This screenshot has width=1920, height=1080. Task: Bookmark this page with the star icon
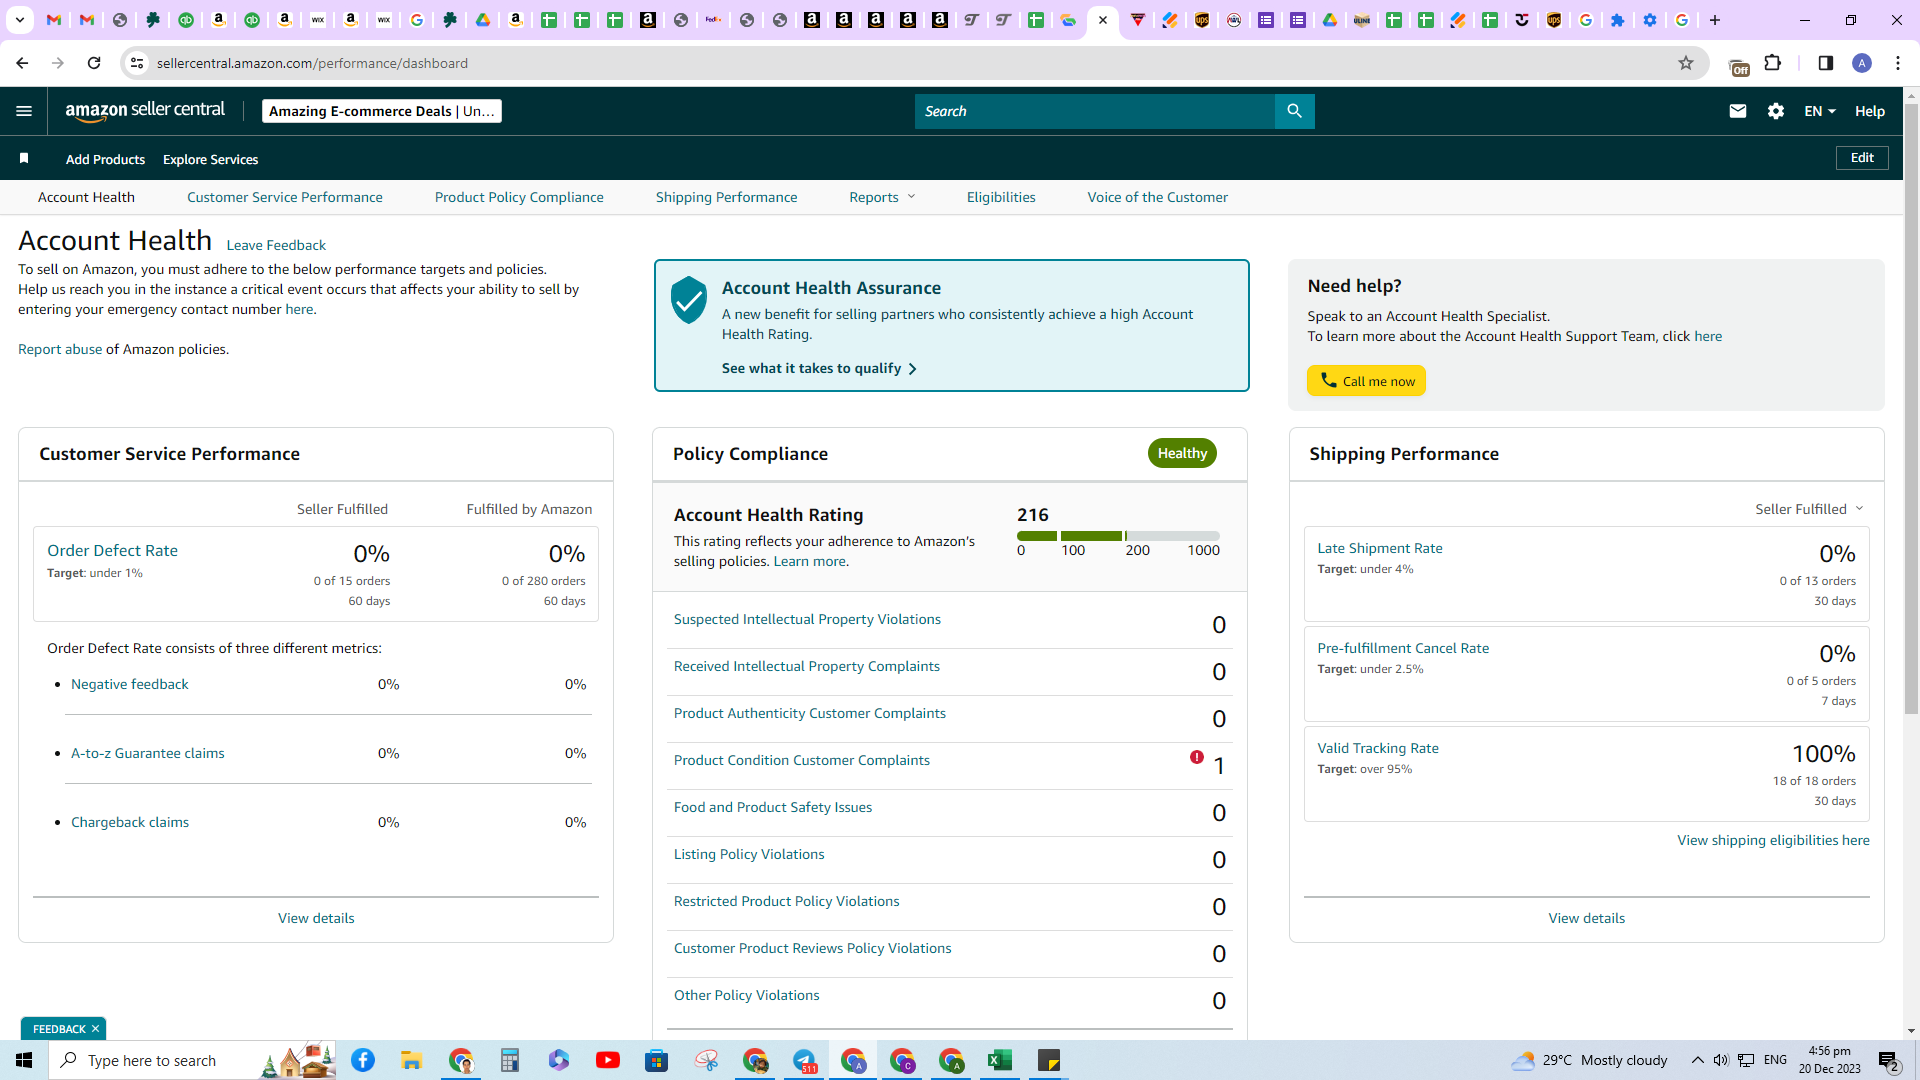[1686, 63]
